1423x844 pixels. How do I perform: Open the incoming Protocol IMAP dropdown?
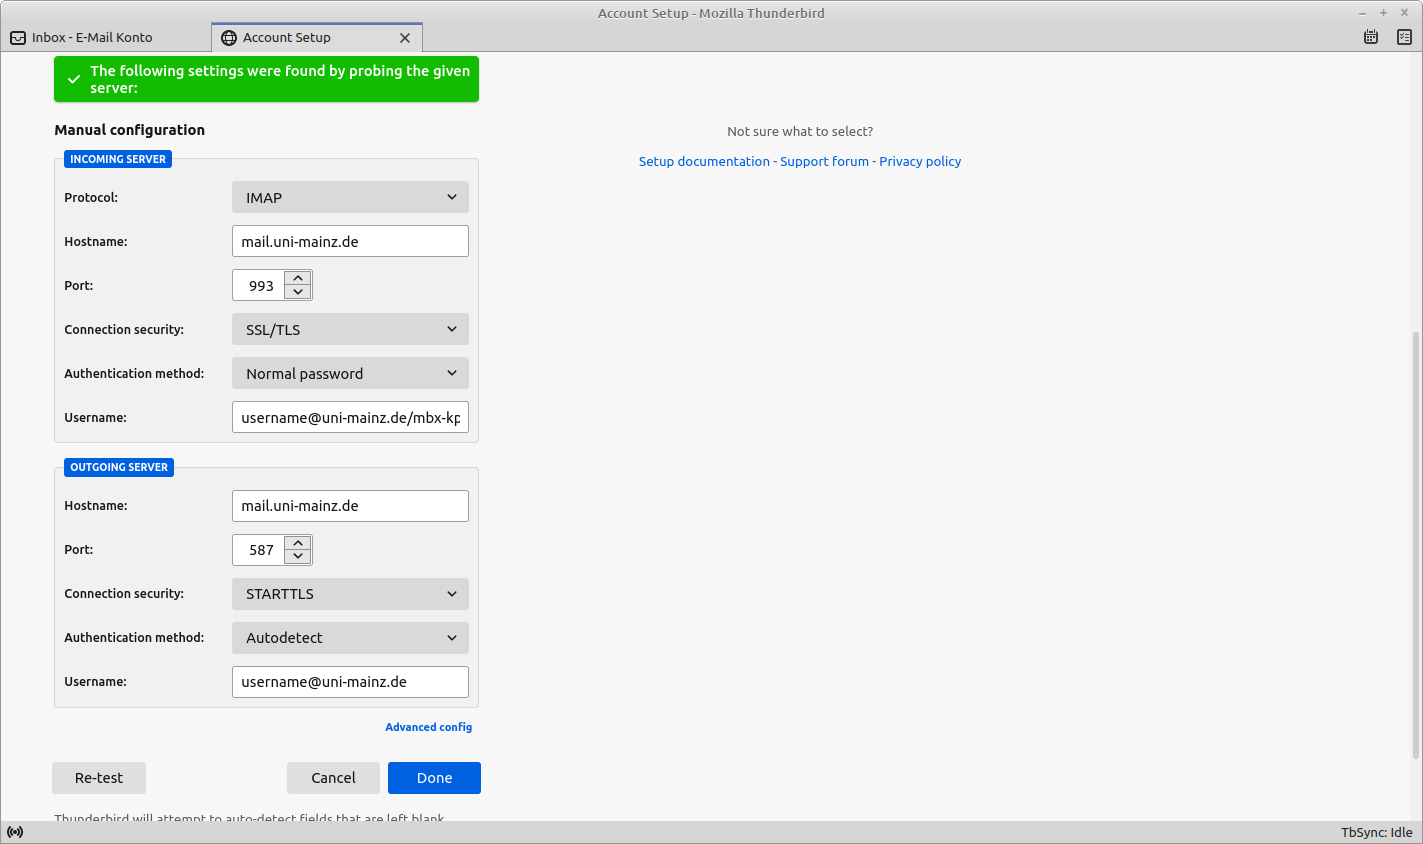coord(350,197)
